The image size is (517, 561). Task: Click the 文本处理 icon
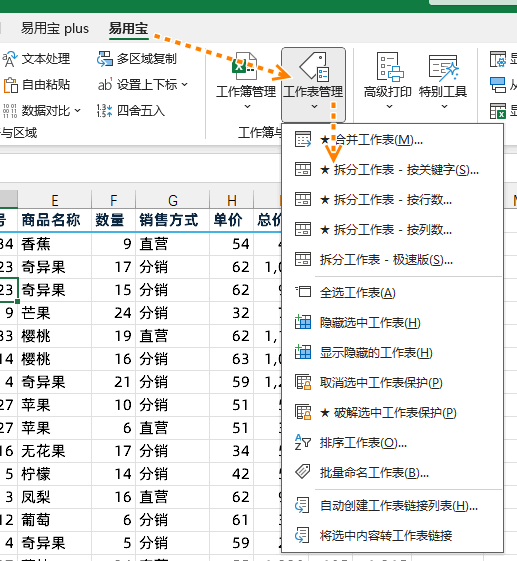coord(10,59)
